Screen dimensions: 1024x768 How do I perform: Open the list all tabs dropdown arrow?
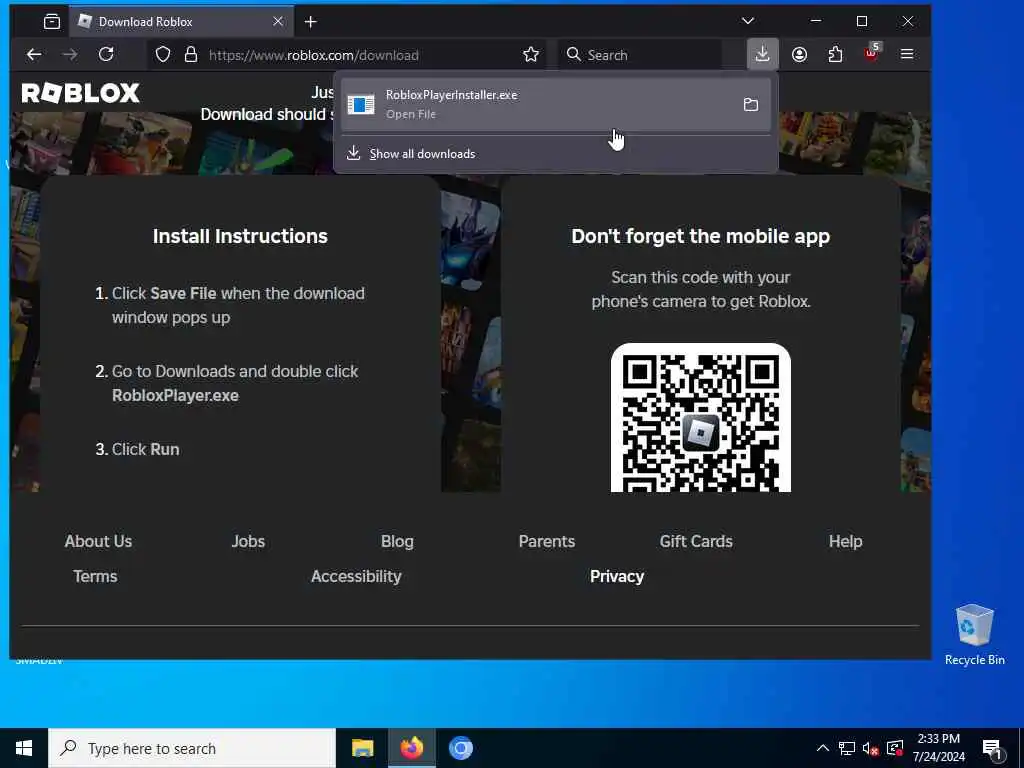click(x=748, y=21)
